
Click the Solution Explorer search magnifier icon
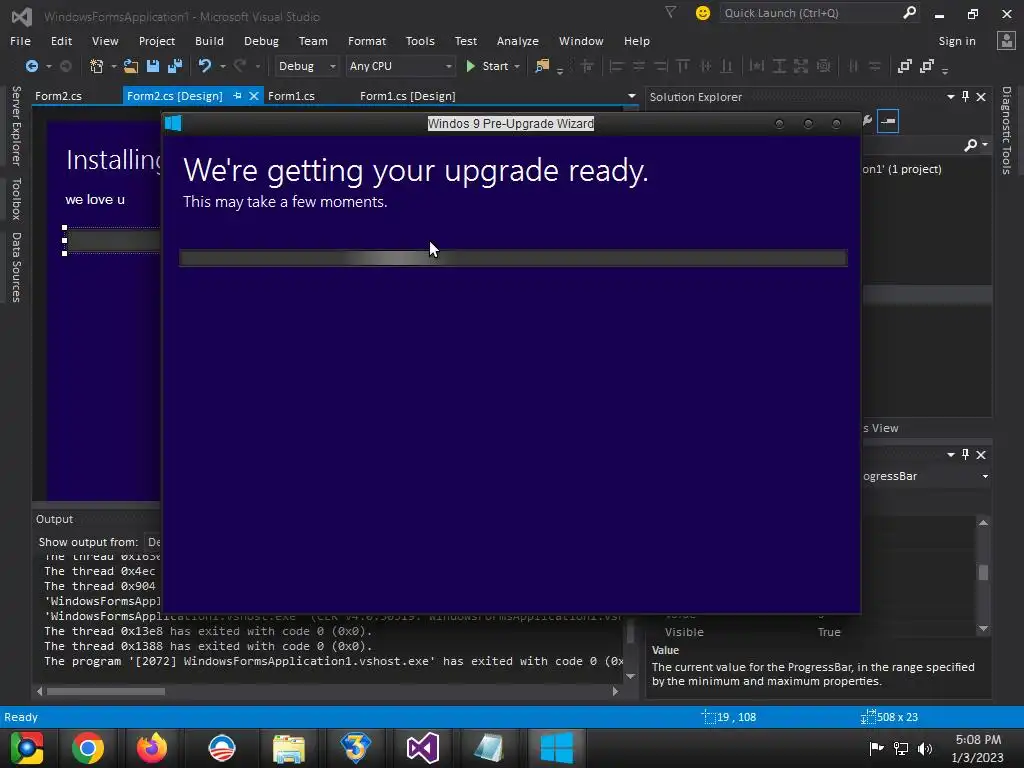[970, 145]
